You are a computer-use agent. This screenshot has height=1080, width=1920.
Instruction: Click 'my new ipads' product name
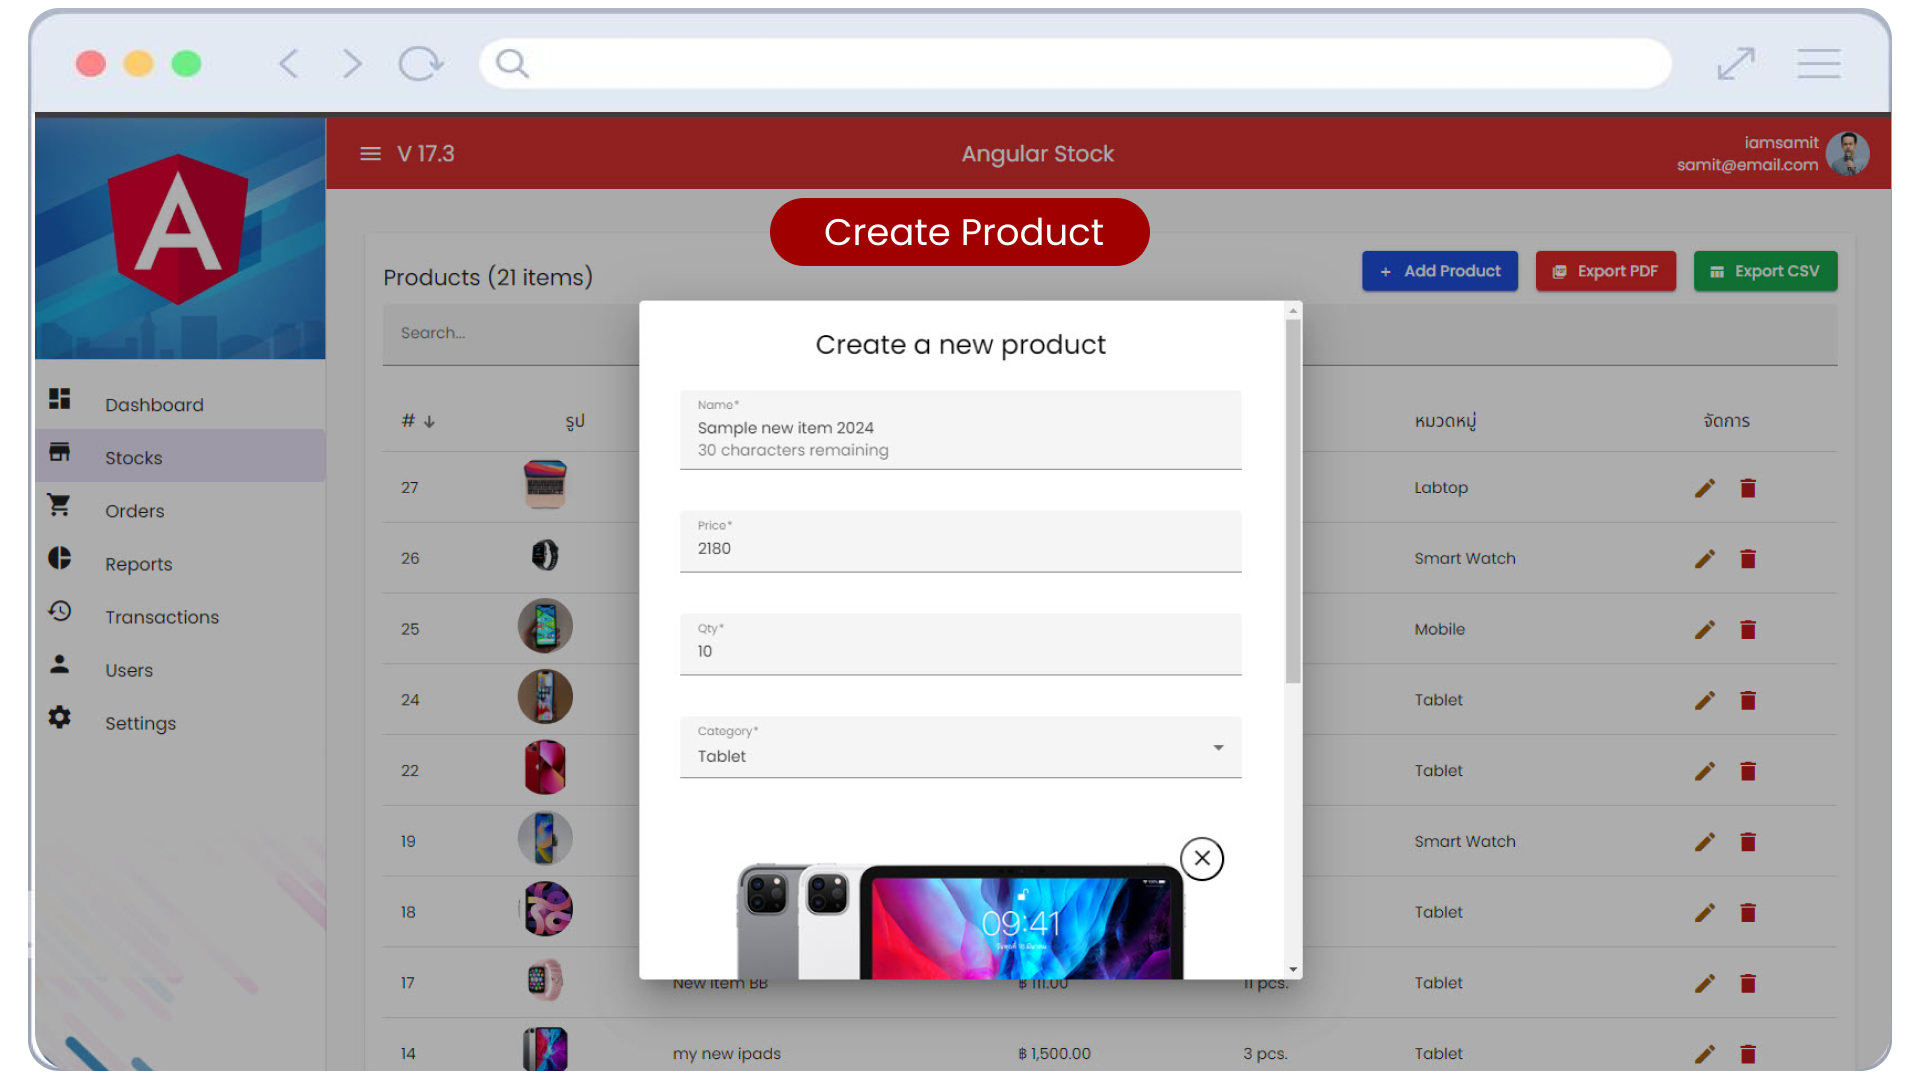click(727, 1054)
